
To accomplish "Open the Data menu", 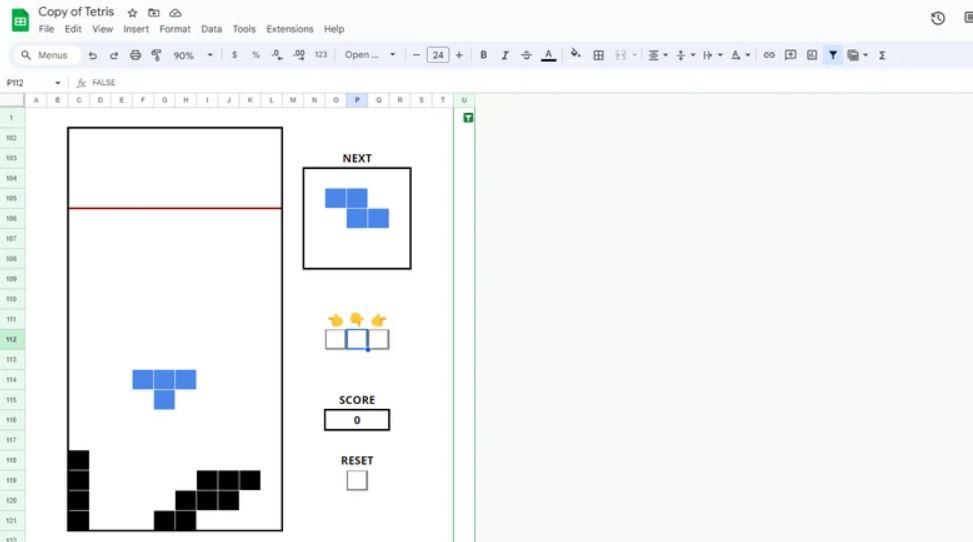I will [x=211, y=29].
